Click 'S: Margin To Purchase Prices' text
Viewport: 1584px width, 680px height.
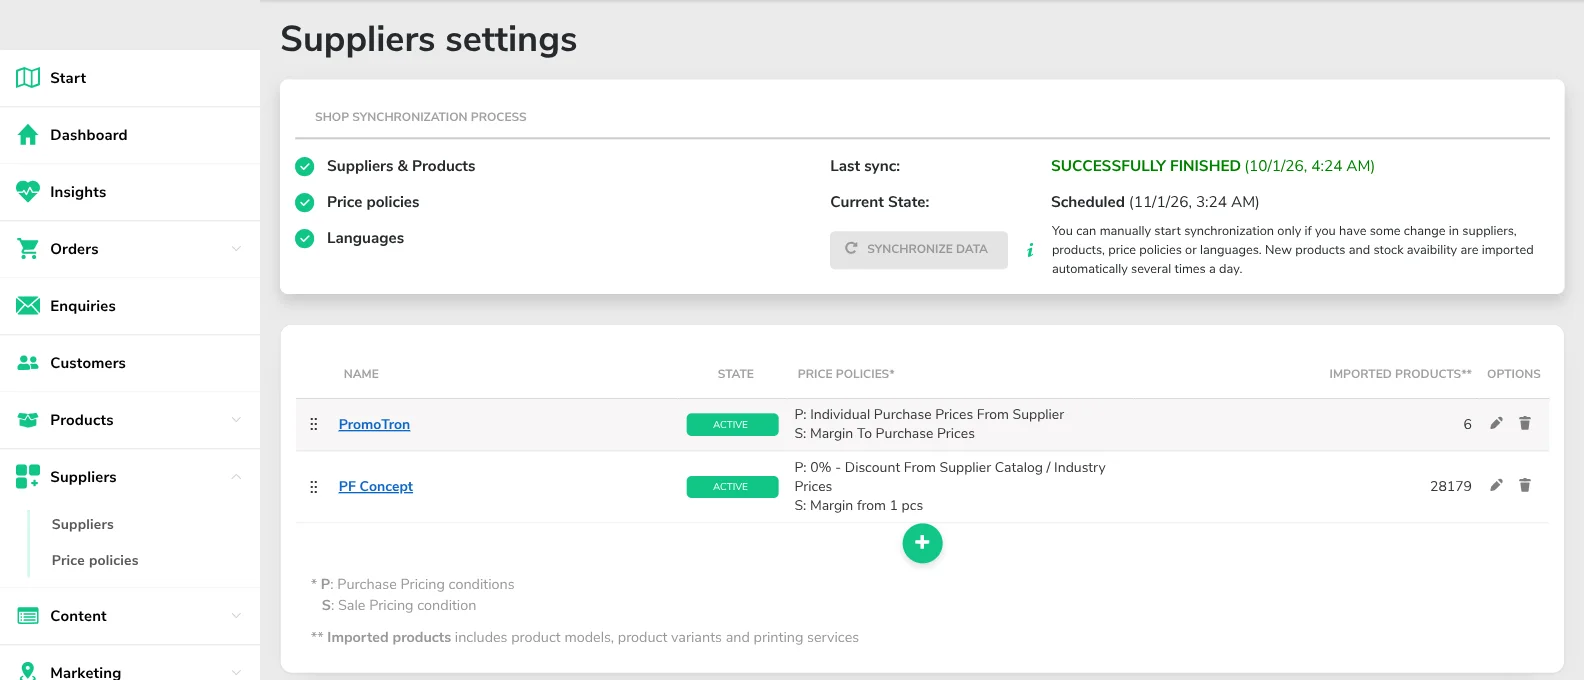pyautogui.click(x=885, y=433)
